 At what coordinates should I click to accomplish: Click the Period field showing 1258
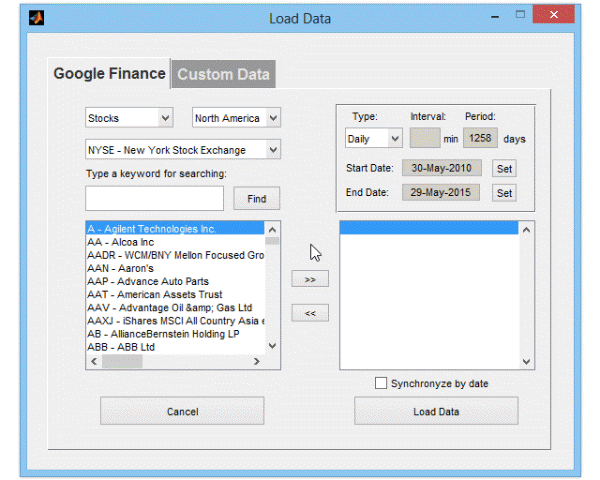coord(480,138)
